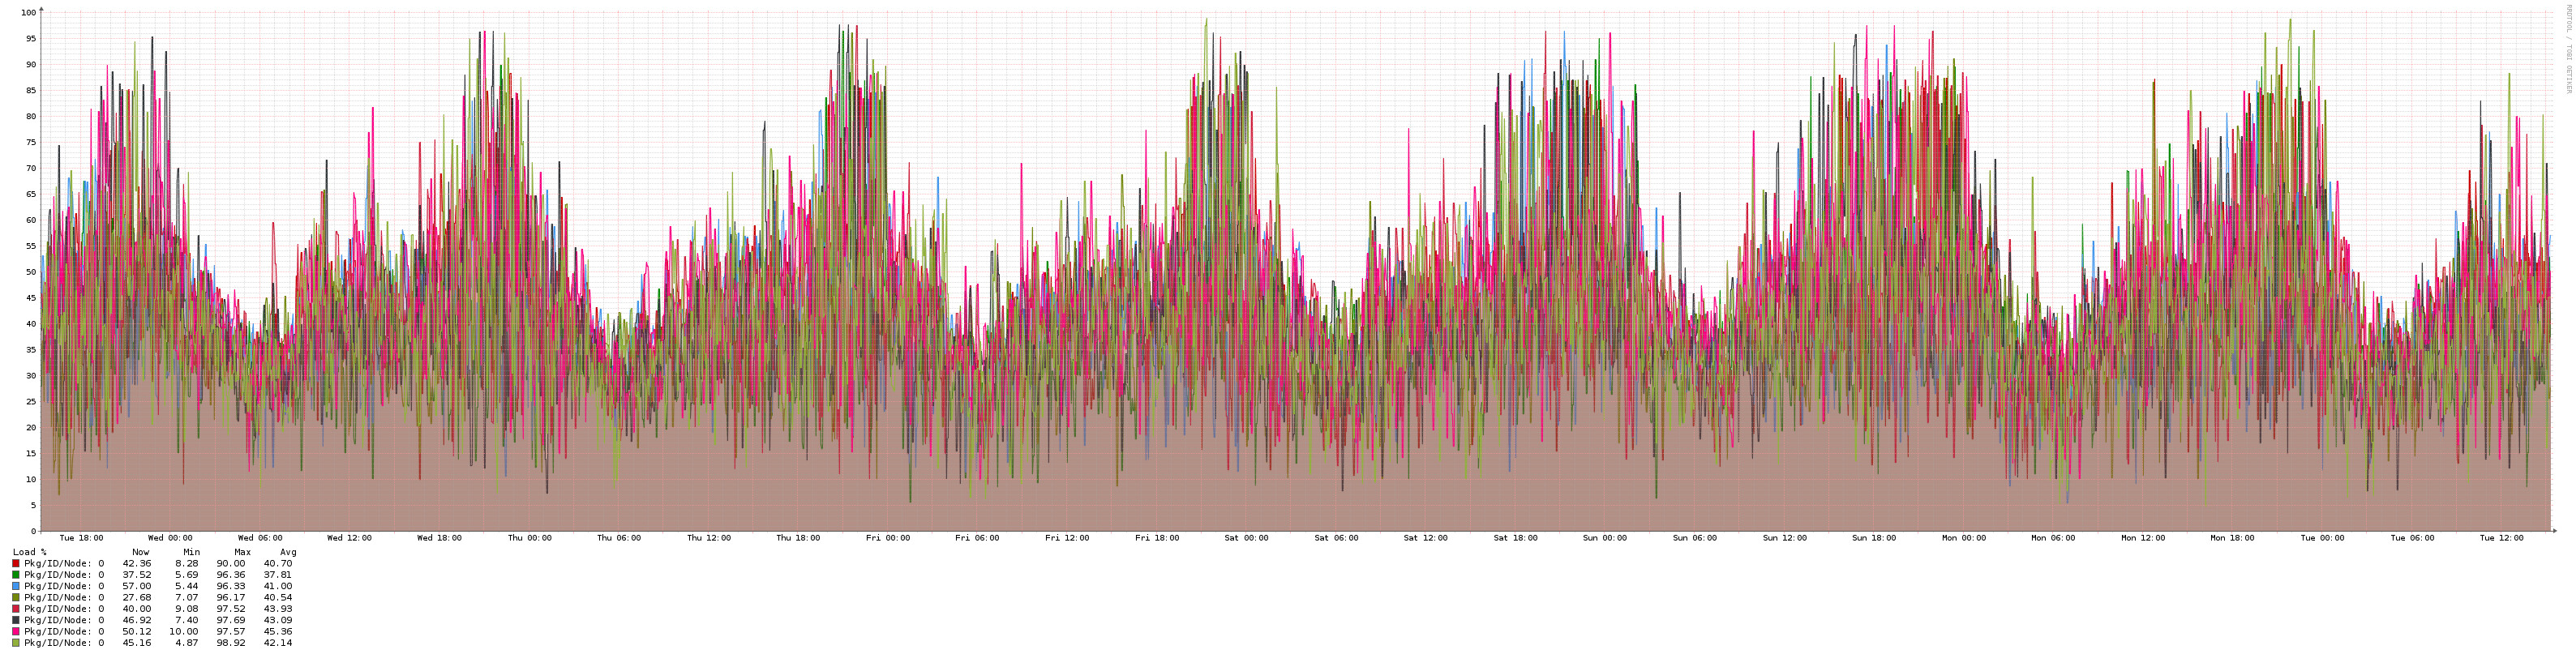Click the Avg value 43.09
The width and height of the screenshot is (2576, 654).
[x=278, y=620]
